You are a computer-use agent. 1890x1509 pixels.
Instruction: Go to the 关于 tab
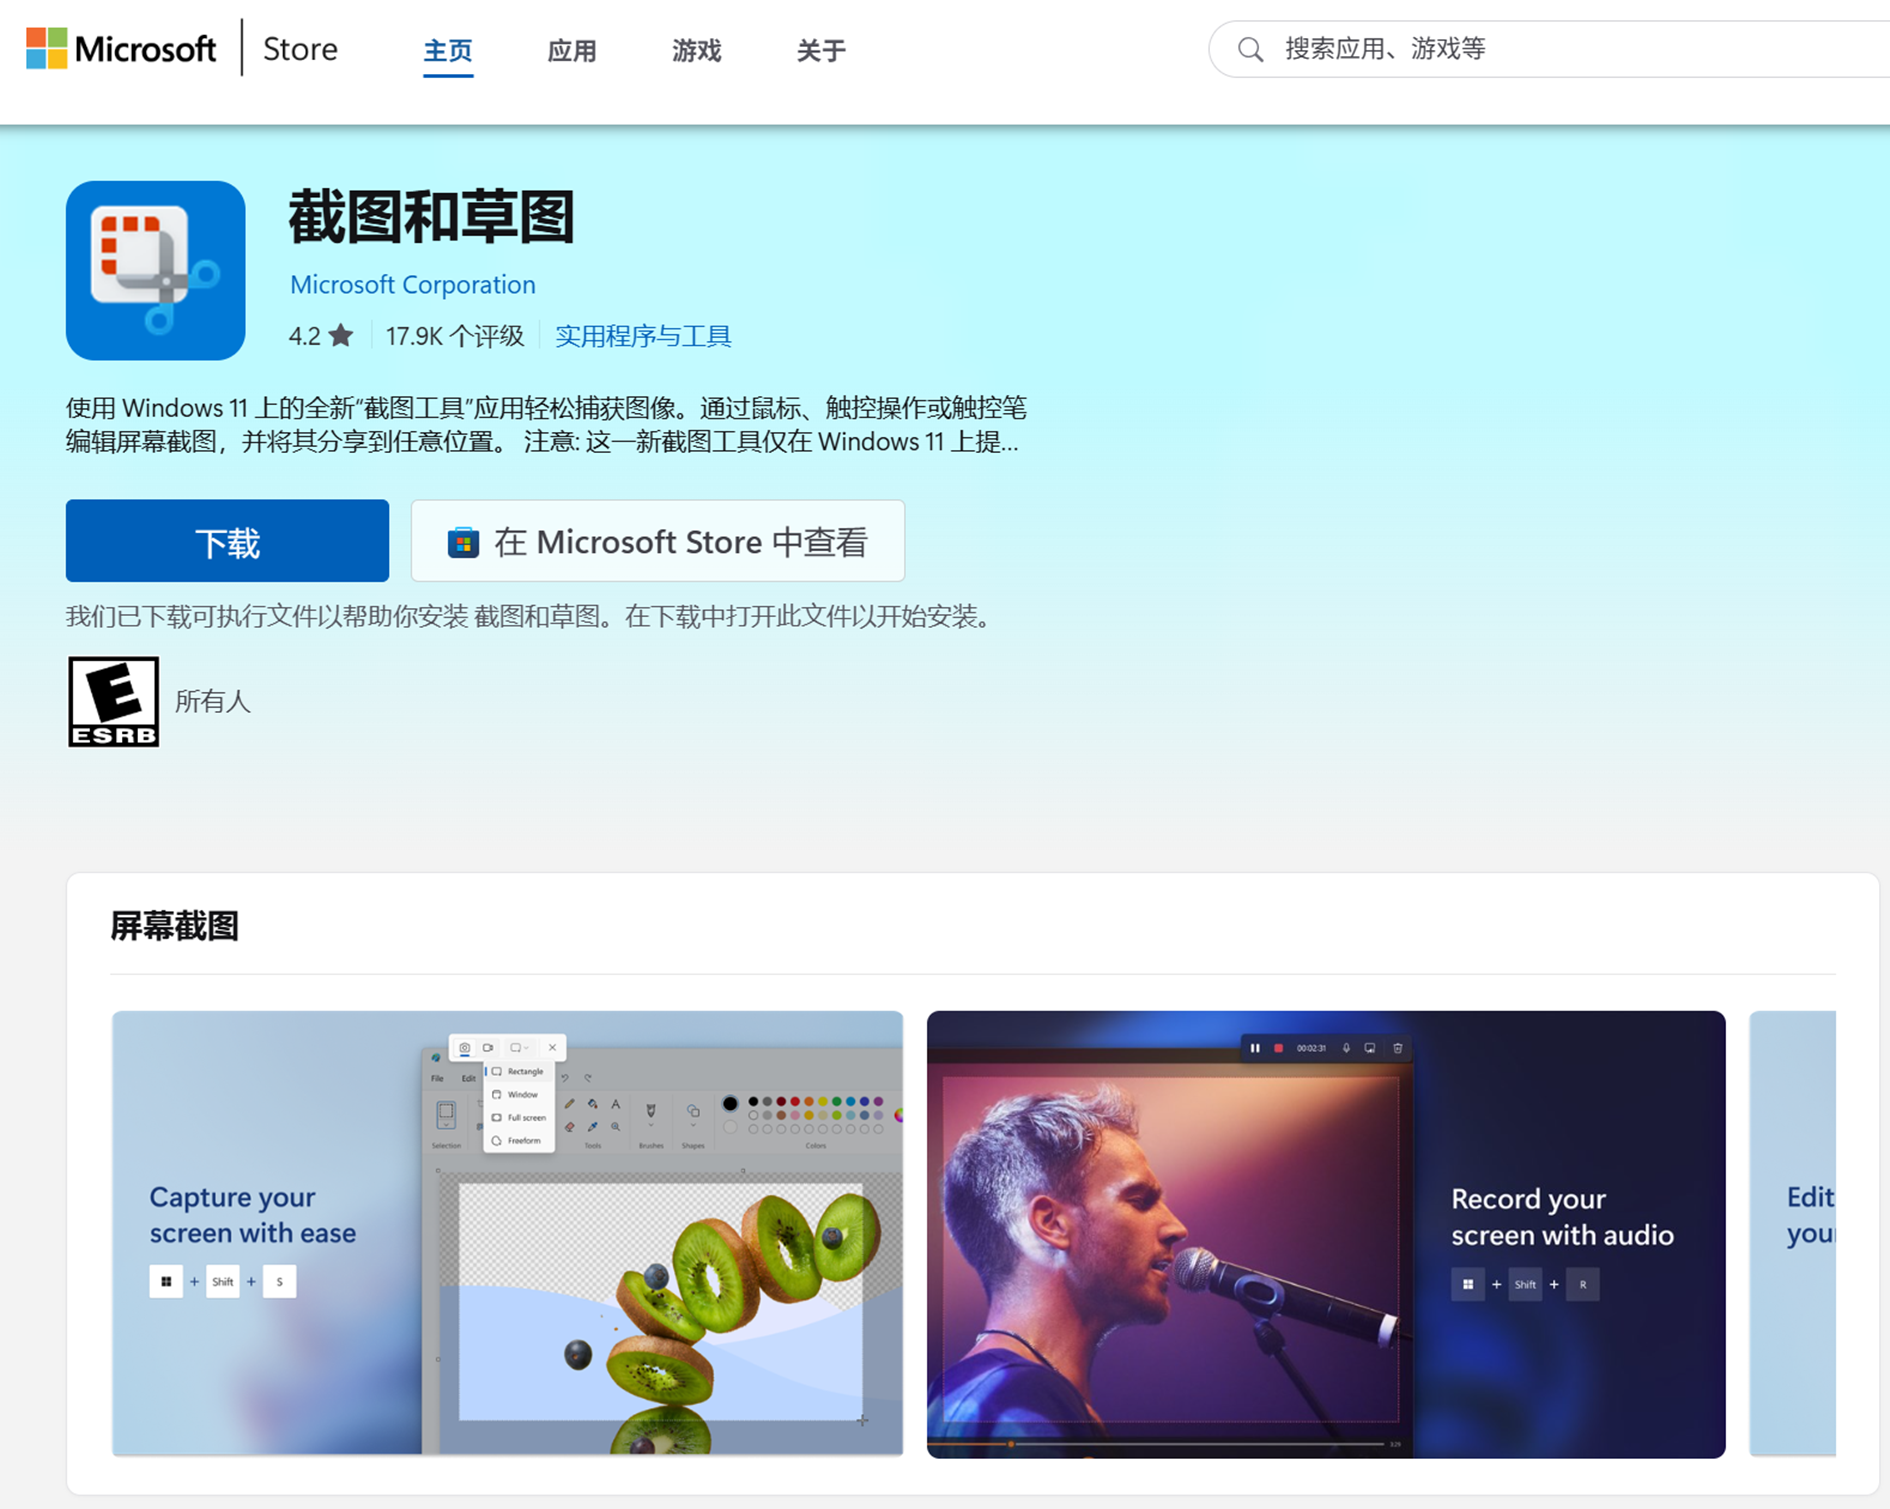(x=821, y=50)
